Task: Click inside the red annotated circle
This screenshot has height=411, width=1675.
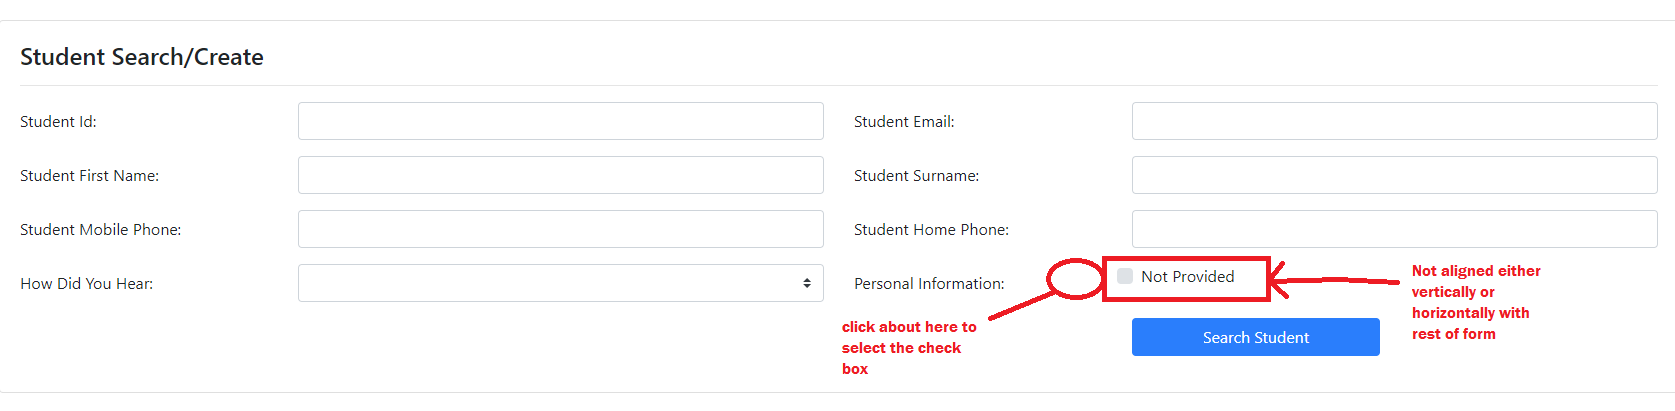Action: click(x=1075, y=278)
